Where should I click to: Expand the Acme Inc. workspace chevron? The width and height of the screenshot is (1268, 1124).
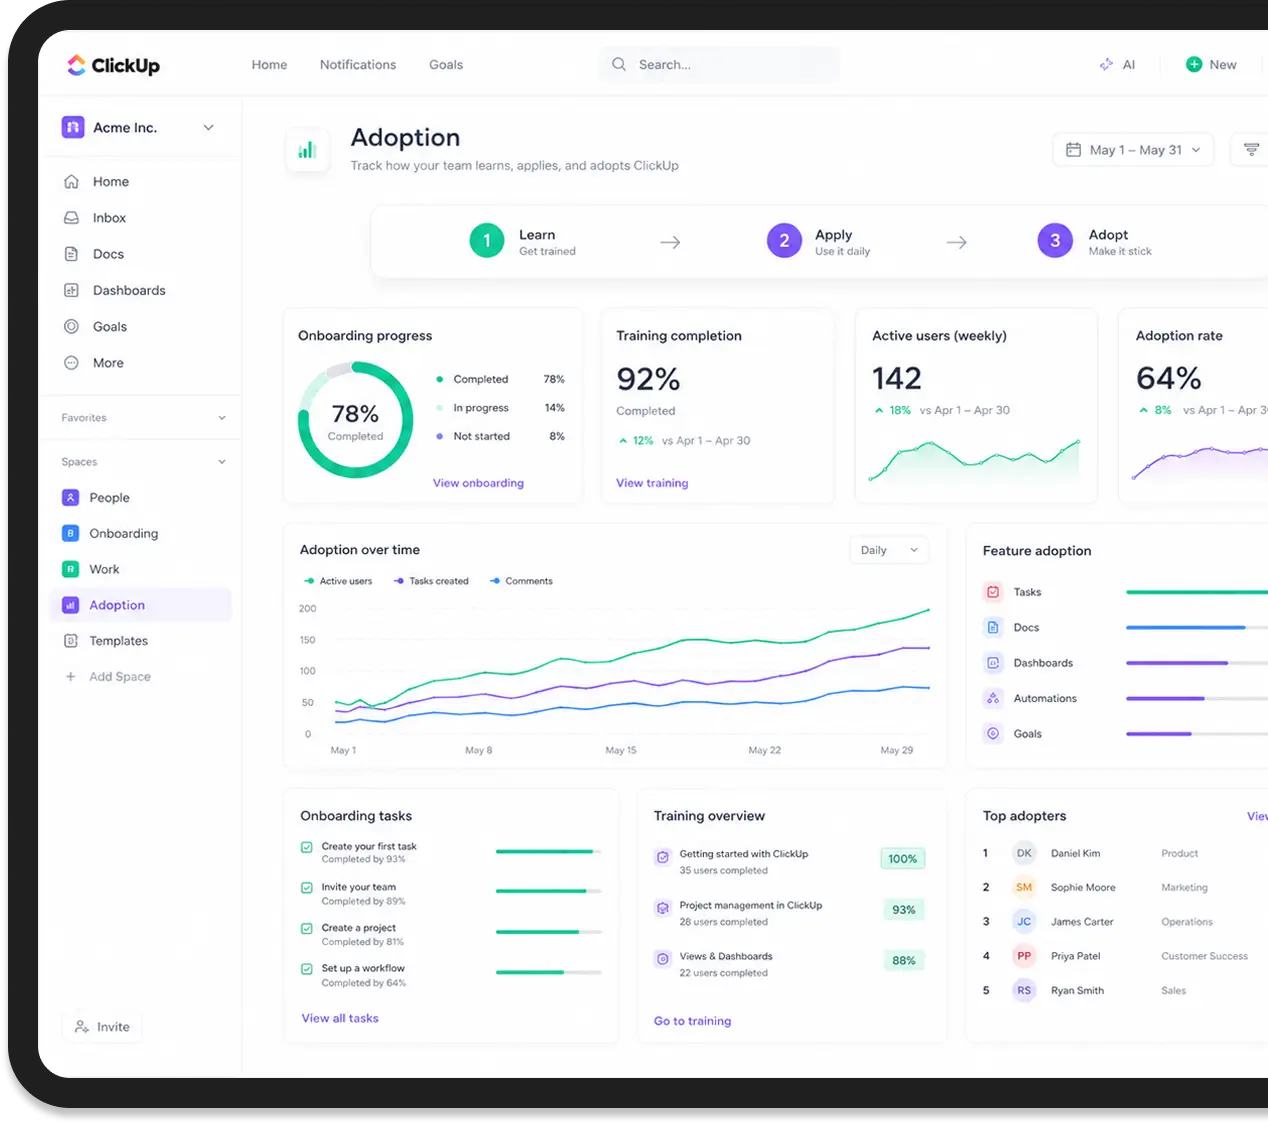coord(209,127)
